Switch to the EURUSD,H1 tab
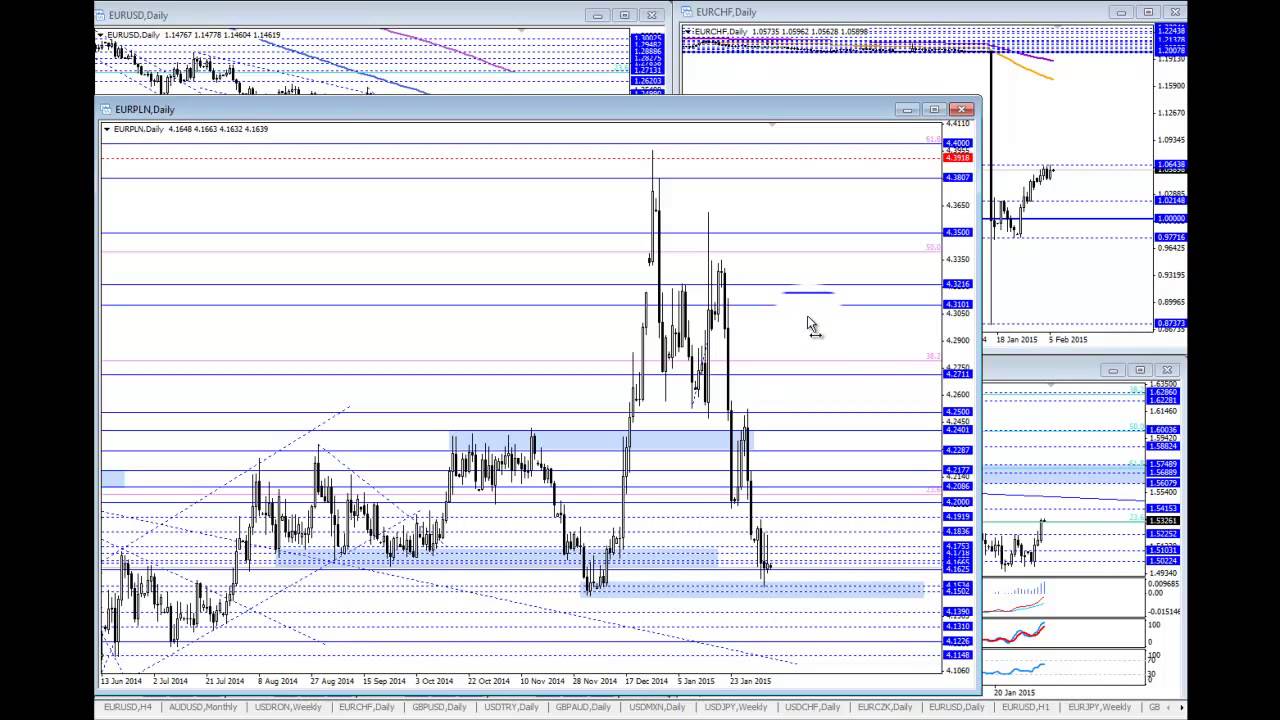This screenshot has height=720, width=1280. click(x=1025, y=707)
